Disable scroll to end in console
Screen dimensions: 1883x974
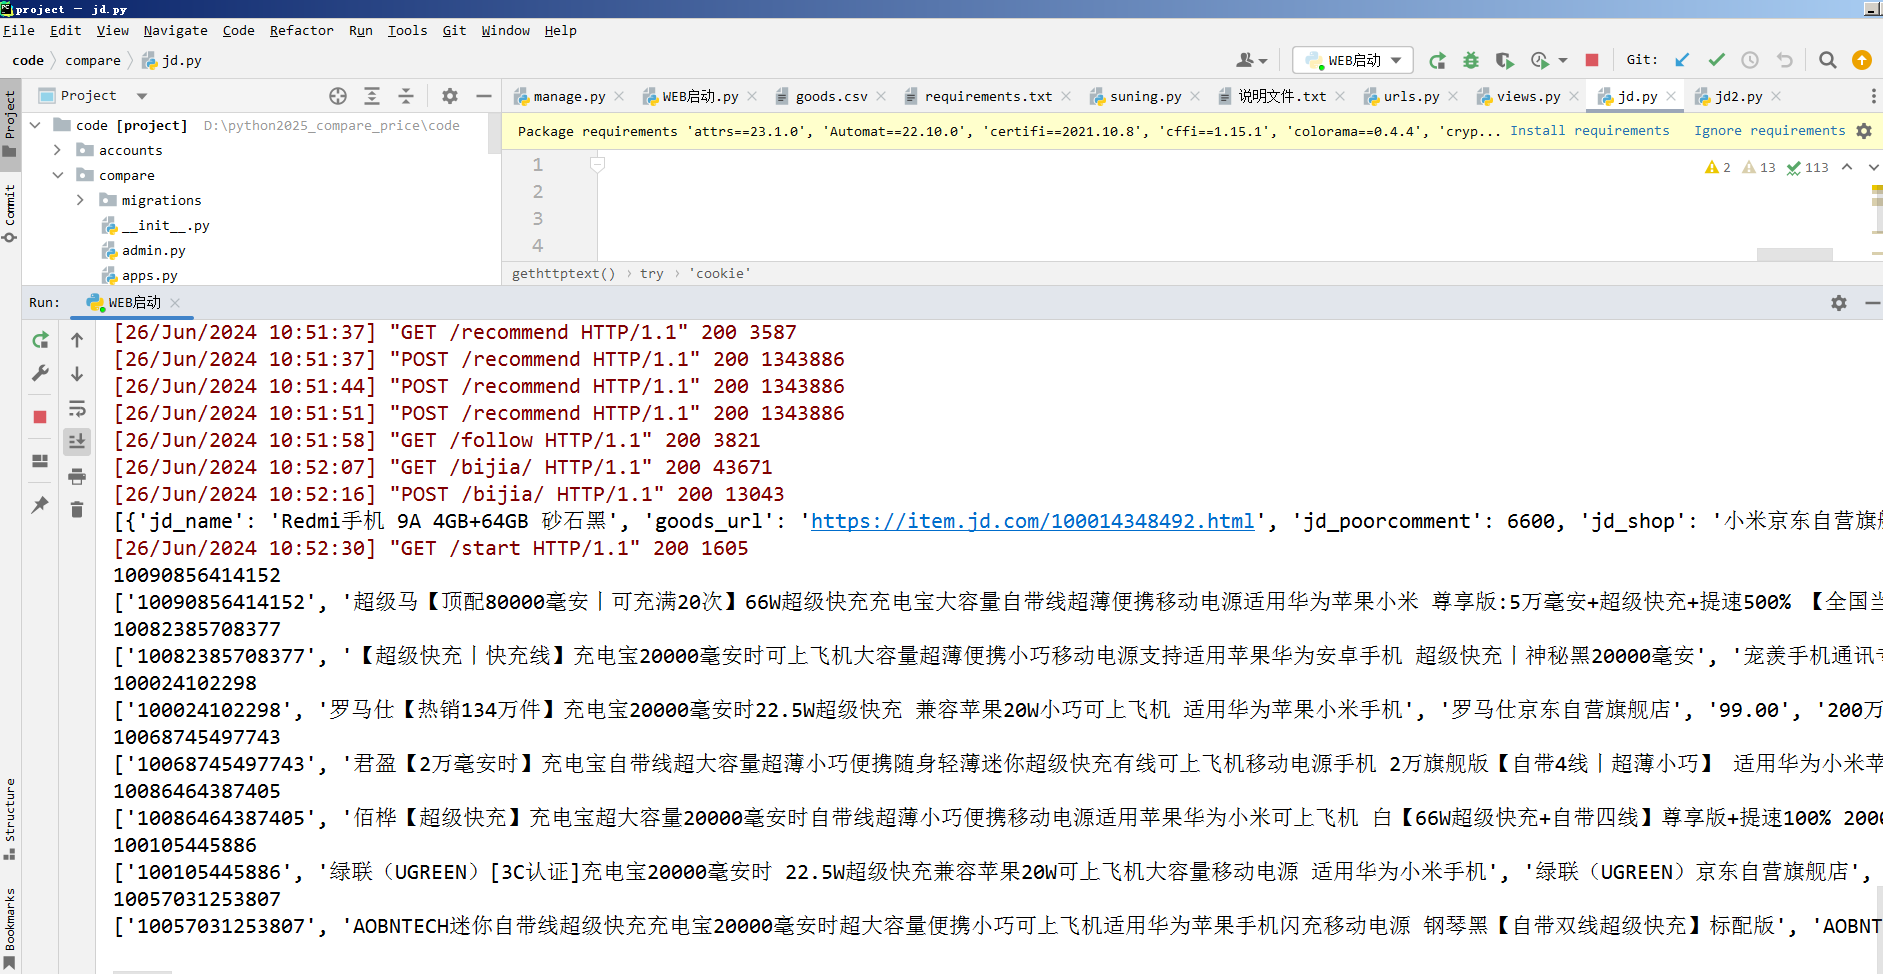click(x=77, y=441)
